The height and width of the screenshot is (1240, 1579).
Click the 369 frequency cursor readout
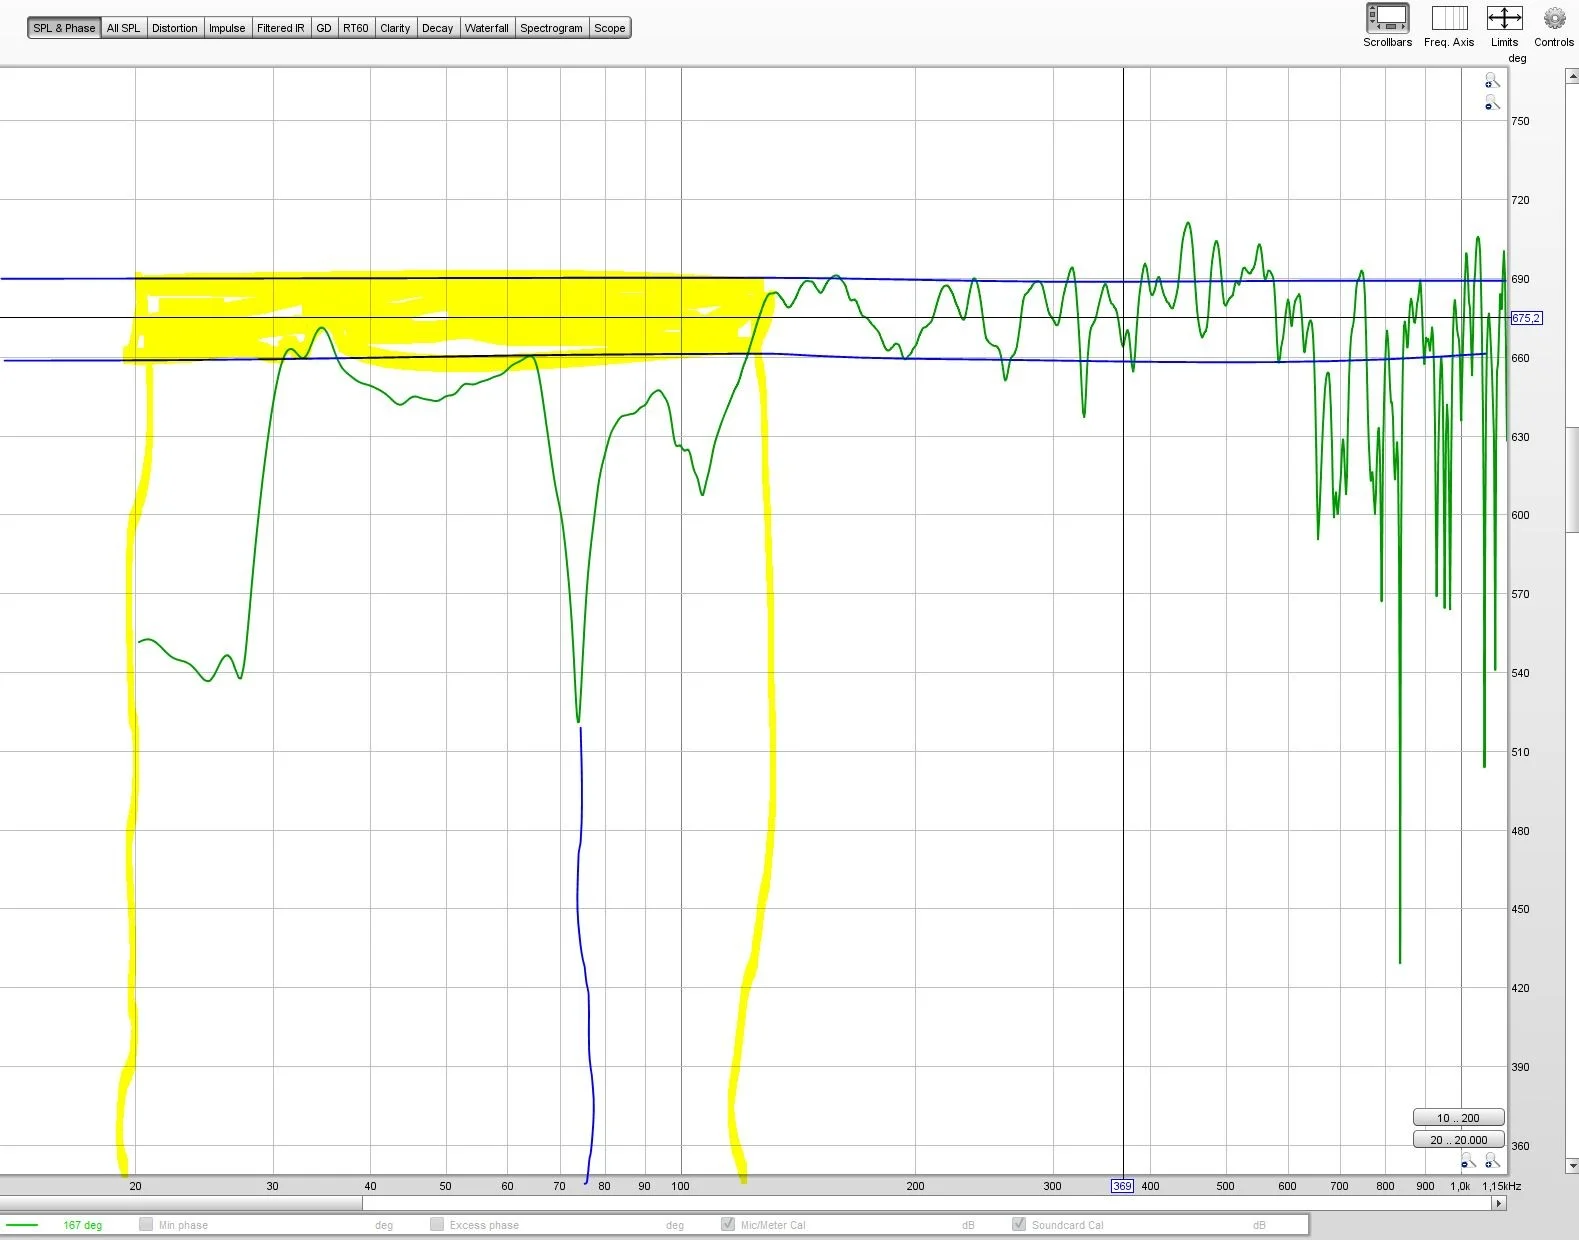coord(1122,1186)
